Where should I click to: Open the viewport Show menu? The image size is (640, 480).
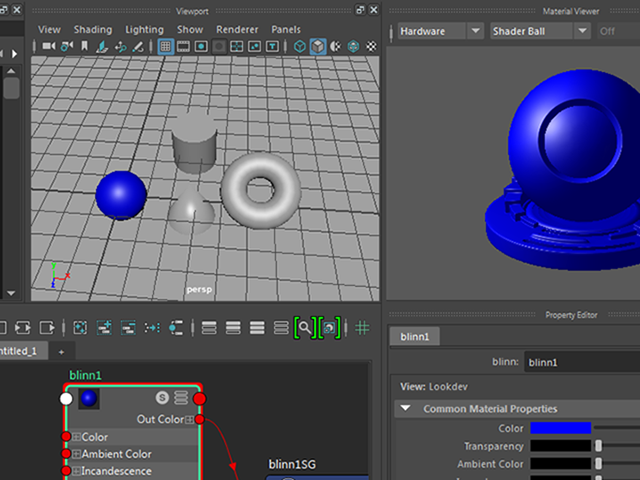[x=190, y=30]
